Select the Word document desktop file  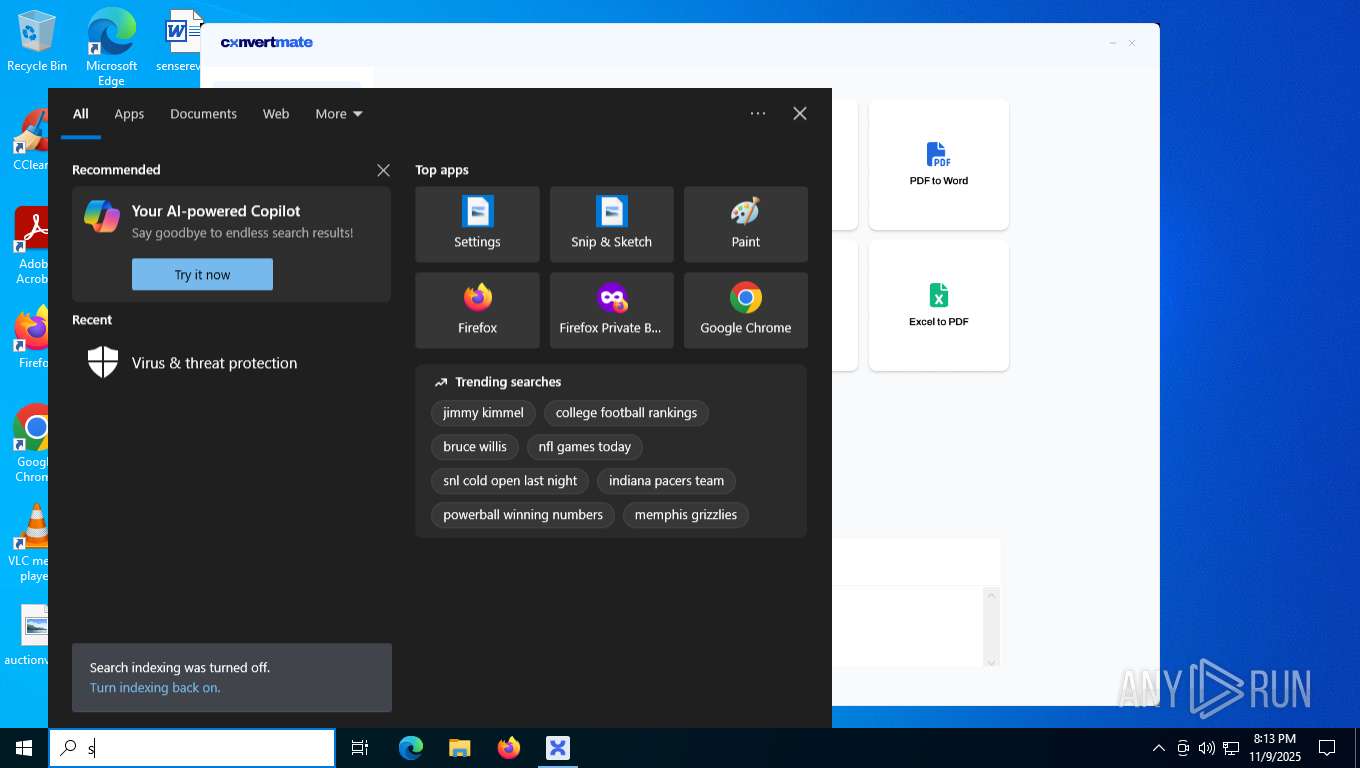coord(180,40)
